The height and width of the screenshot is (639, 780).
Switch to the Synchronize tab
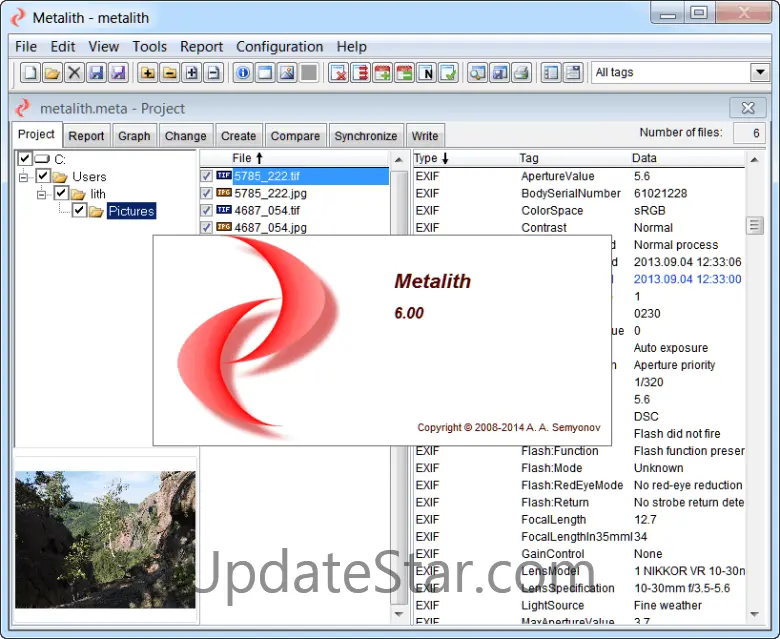[x=365, y=137]
